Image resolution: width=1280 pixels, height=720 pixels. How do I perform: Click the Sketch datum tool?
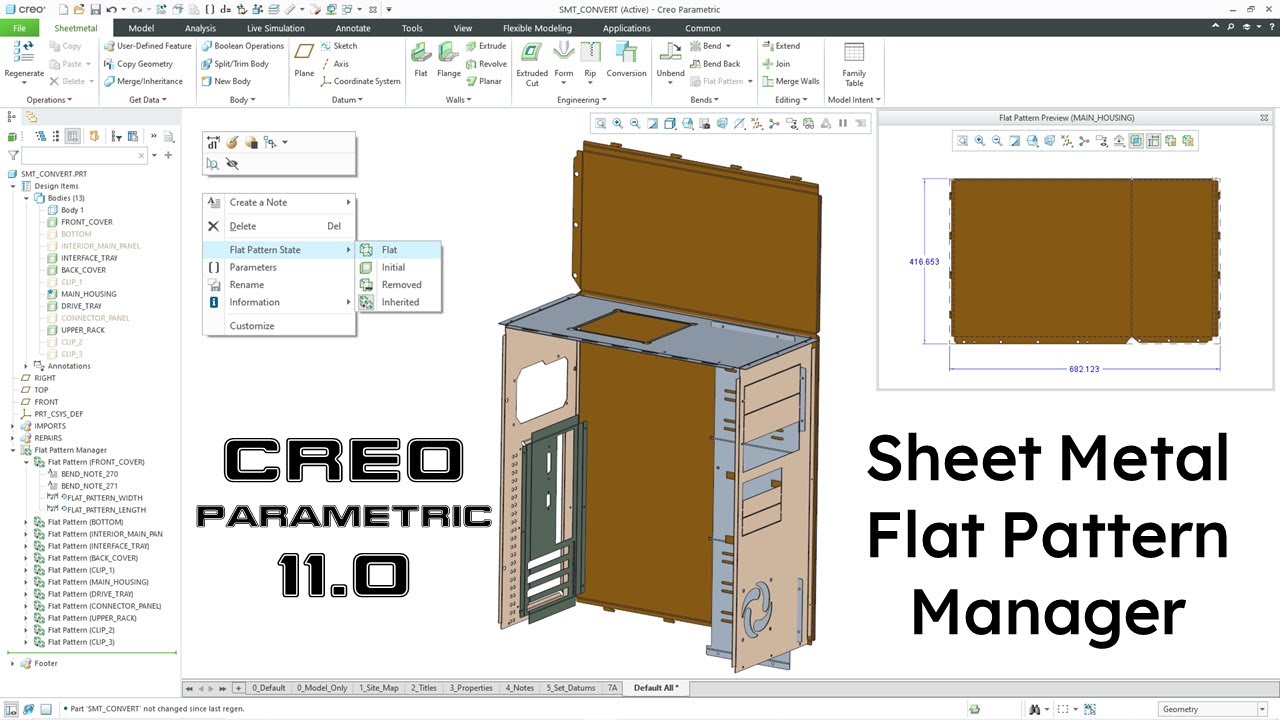[x=338, y=46]
